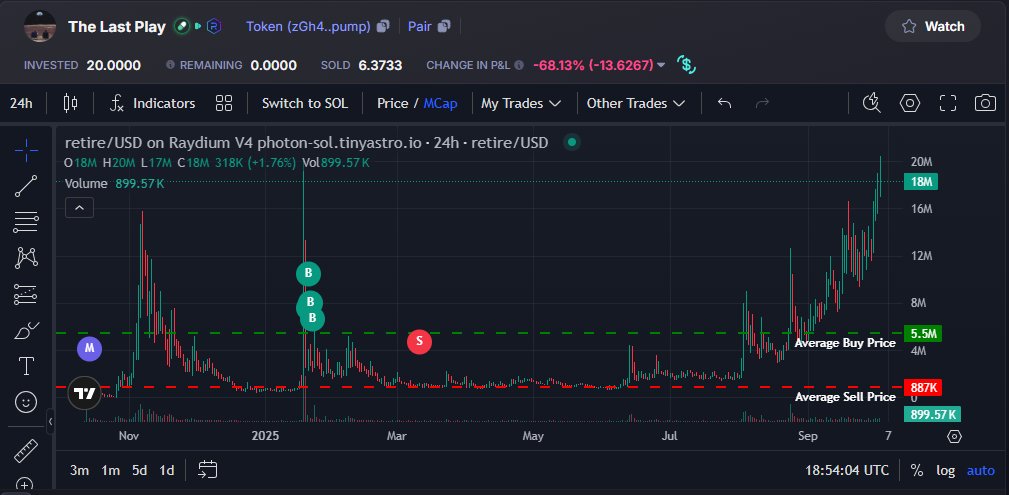Click the 5.5M average buy price label
The height and width of the screenshot is (495, 1009).
[x=922, y=333]
